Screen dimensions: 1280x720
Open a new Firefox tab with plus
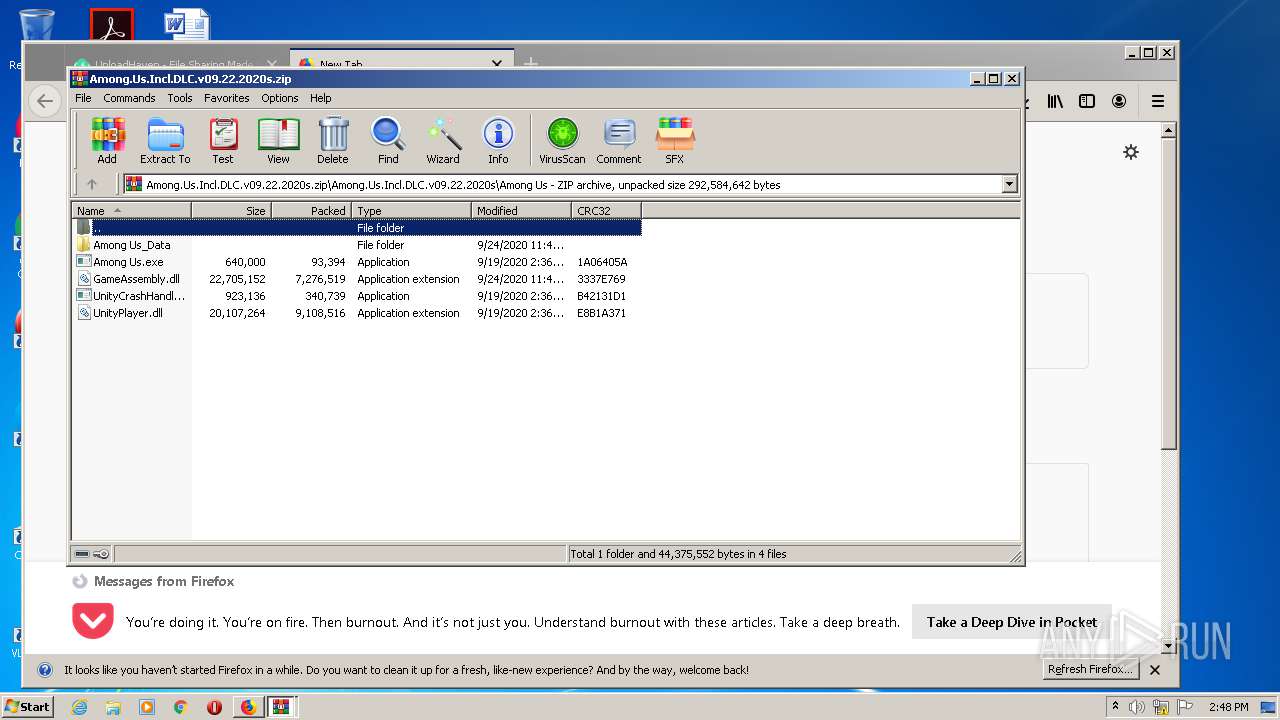[x=531, y=63]
